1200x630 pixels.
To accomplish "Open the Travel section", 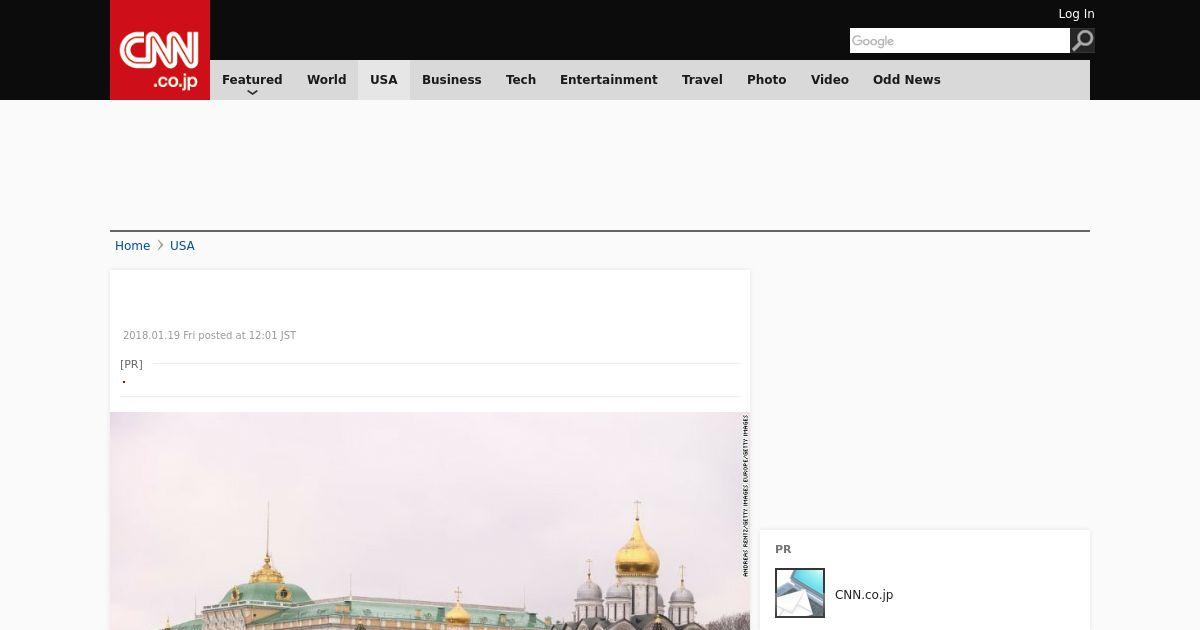I will point(702,80).
